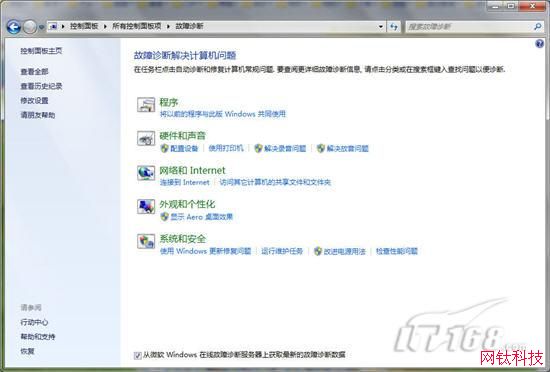
Task: Click the Control Panel icon in address bar
Action: tap(53, 26)
